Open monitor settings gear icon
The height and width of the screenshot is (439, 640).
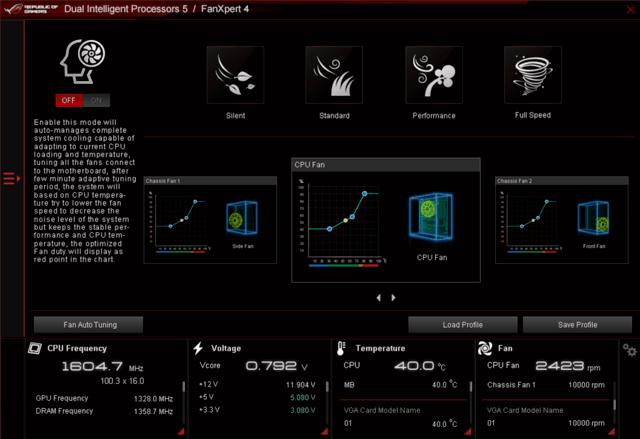pos(629,350)
